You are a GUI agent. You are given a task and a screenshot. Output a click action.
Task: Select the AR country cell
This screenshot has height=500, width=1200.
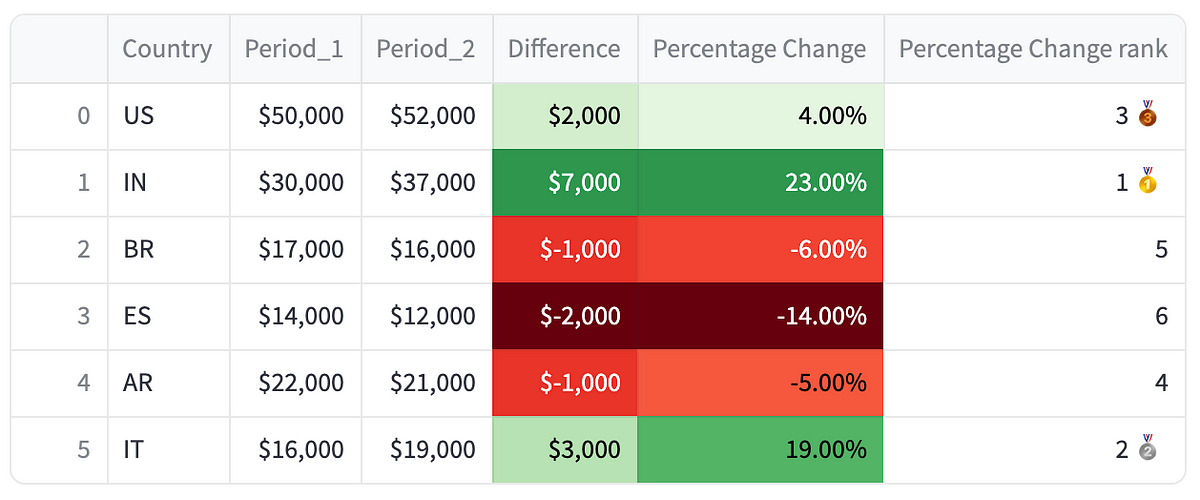pos(168,382)
